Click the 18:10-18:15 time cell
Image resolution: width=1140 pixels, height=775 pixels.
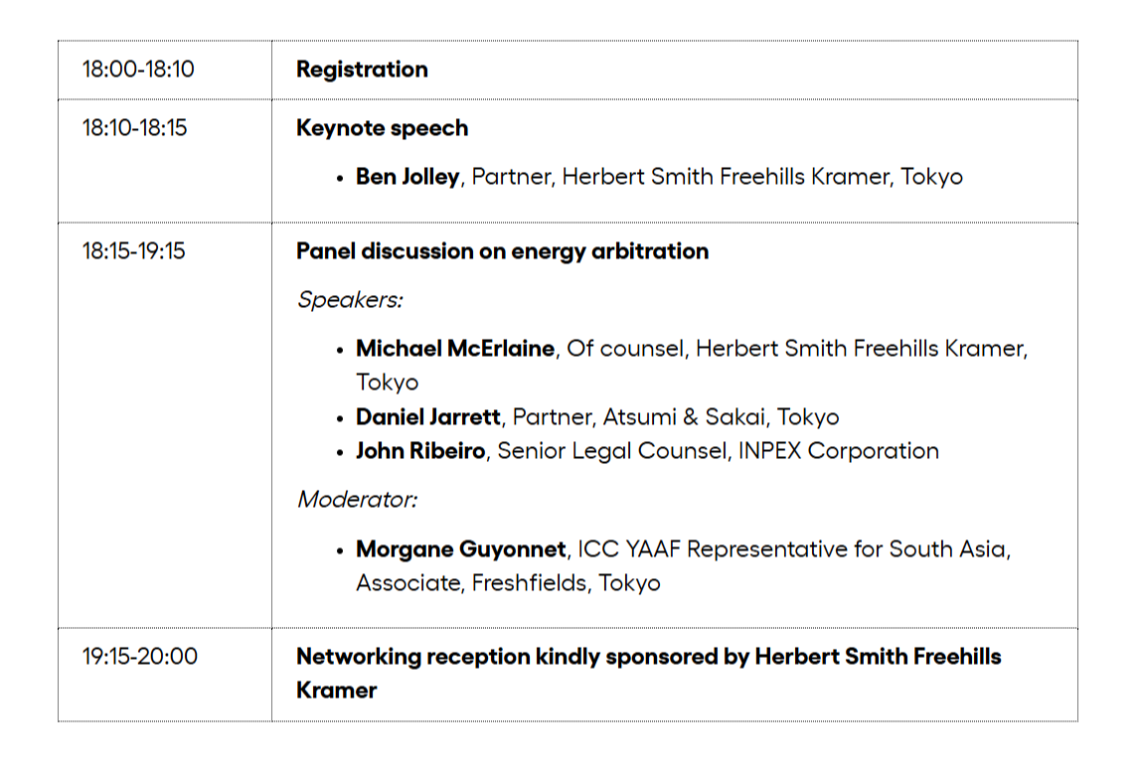click(x=134, y=129)
